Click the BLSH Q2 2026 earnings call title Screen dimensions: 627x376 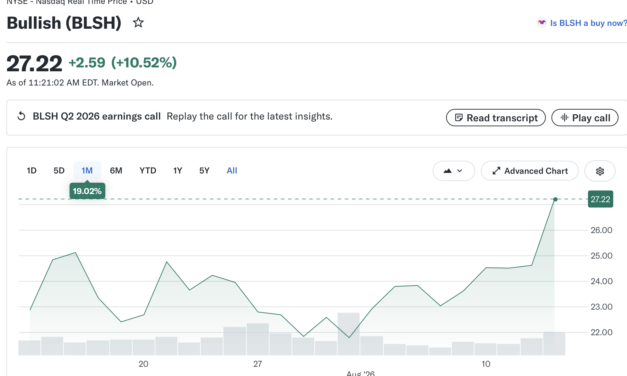click(96, 116)
